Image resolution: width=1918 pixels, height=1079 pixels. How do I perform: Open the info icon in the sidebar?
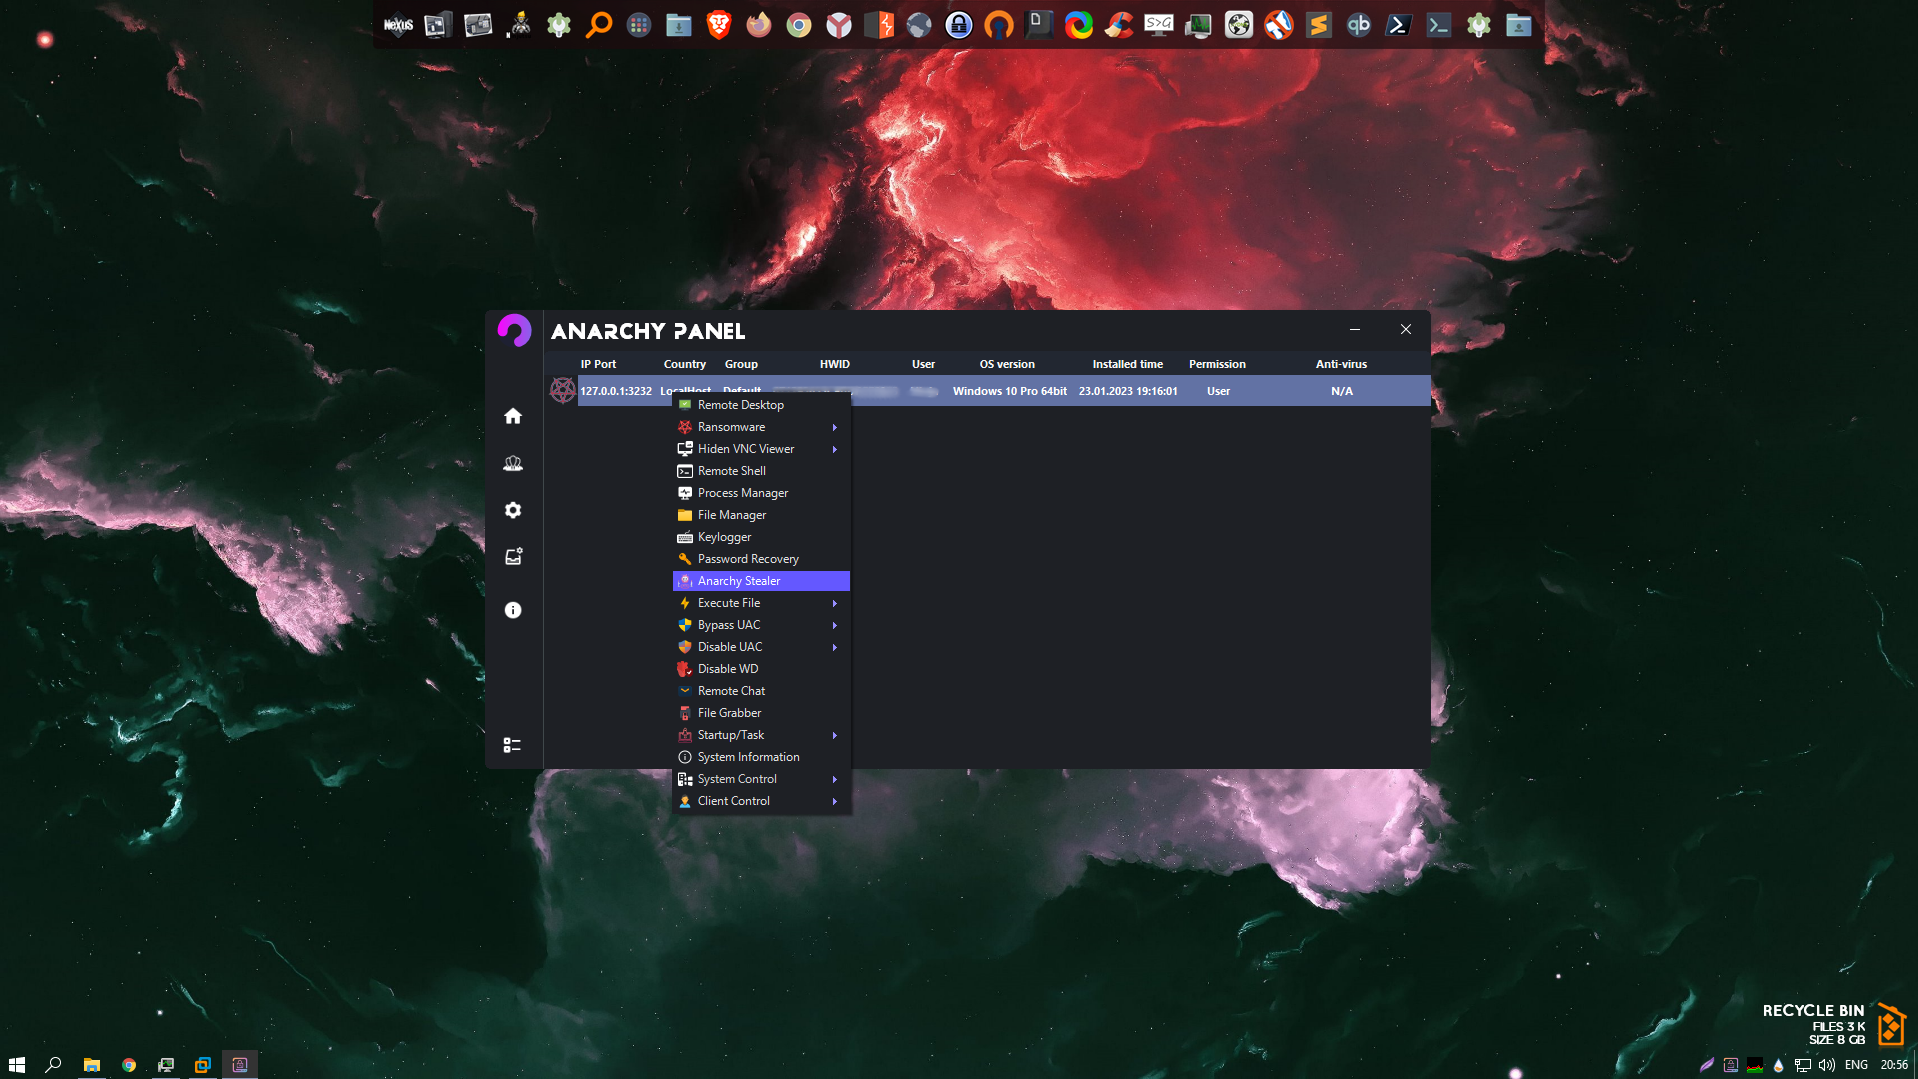pos(513,610)
